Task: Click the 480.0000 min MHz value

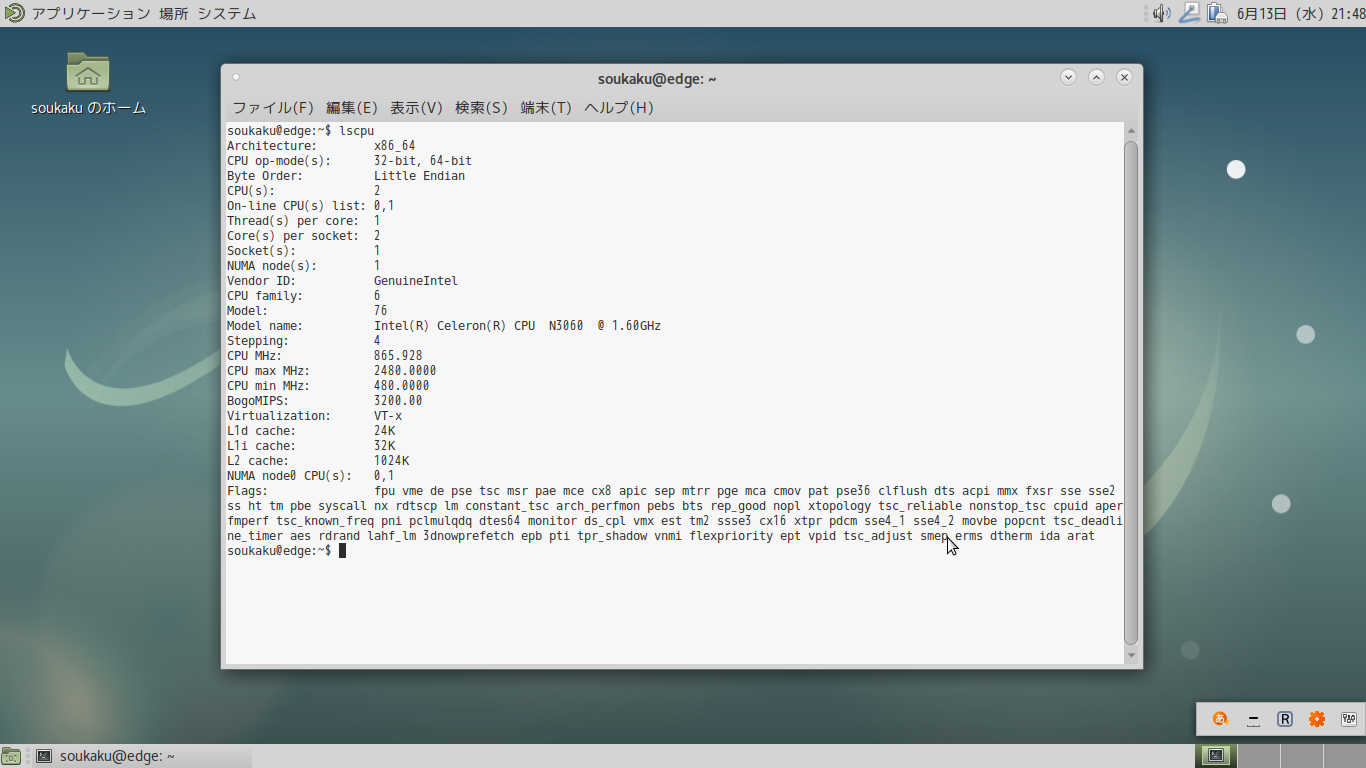Action: click(402, 386)
